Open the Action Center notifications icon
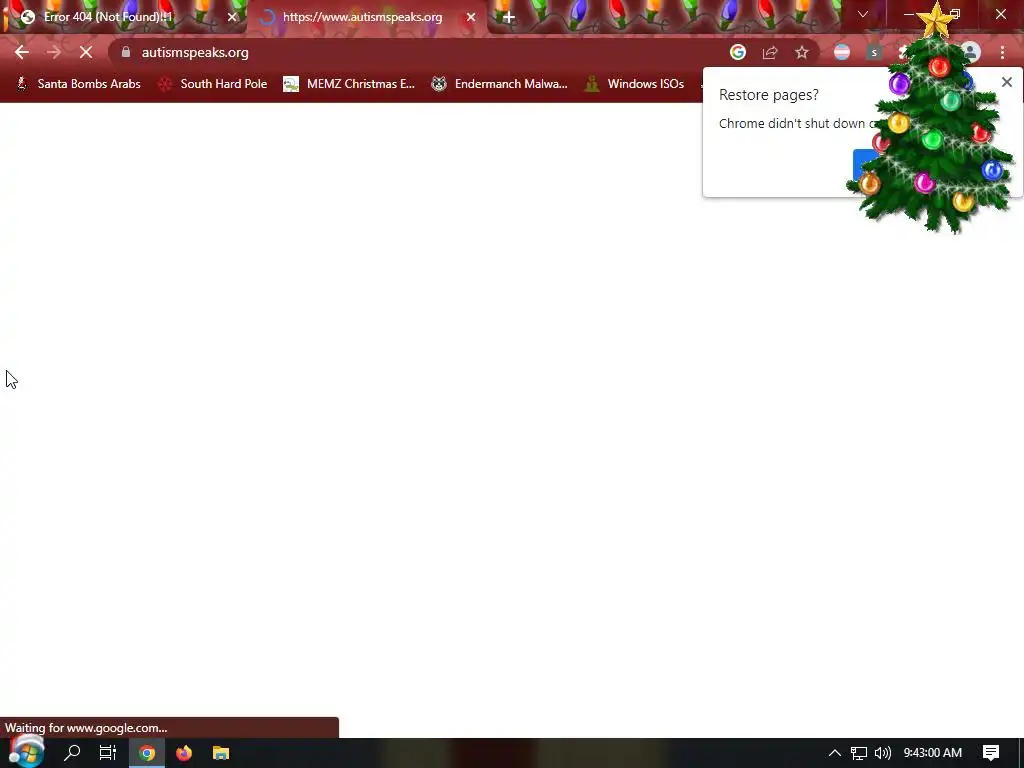 [x=991, y=753]
